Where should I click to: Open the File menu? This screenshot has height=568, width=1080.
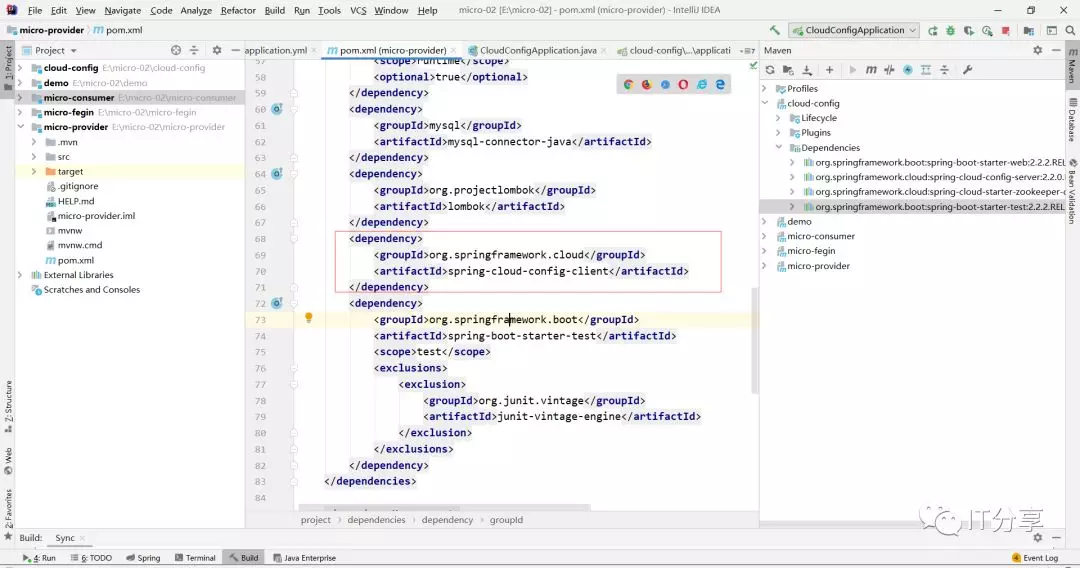34,10
